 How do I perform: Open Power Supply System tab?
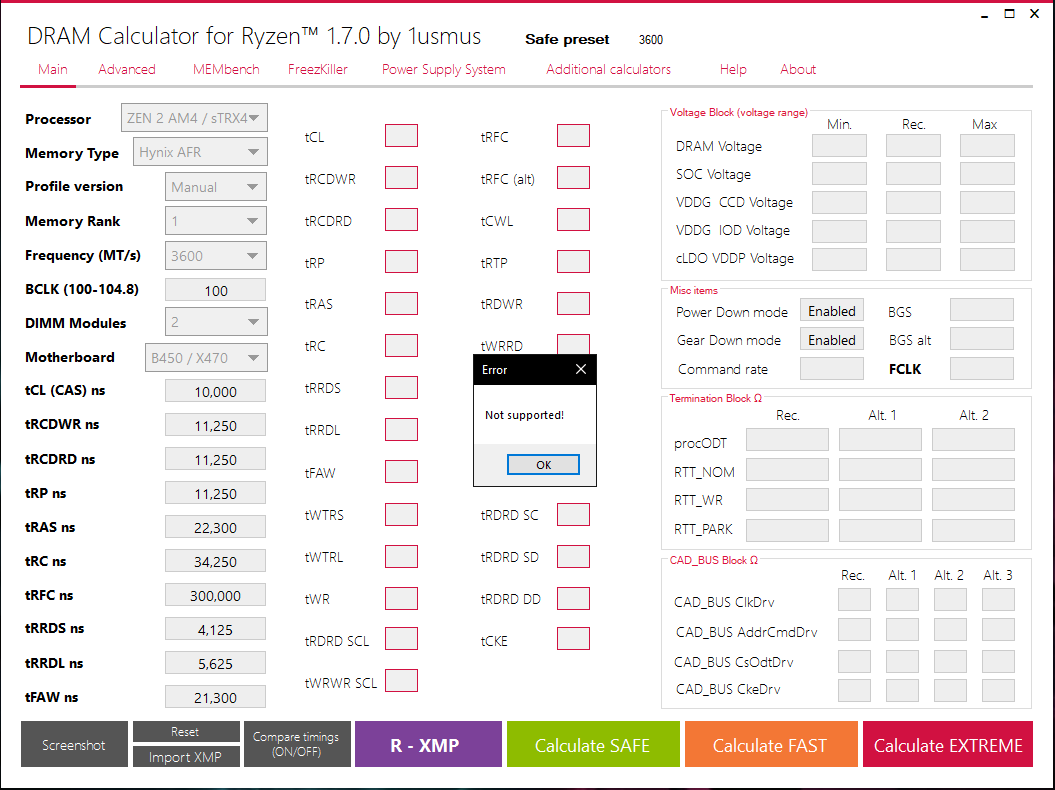pyautogui.click(x=443, y=69)
